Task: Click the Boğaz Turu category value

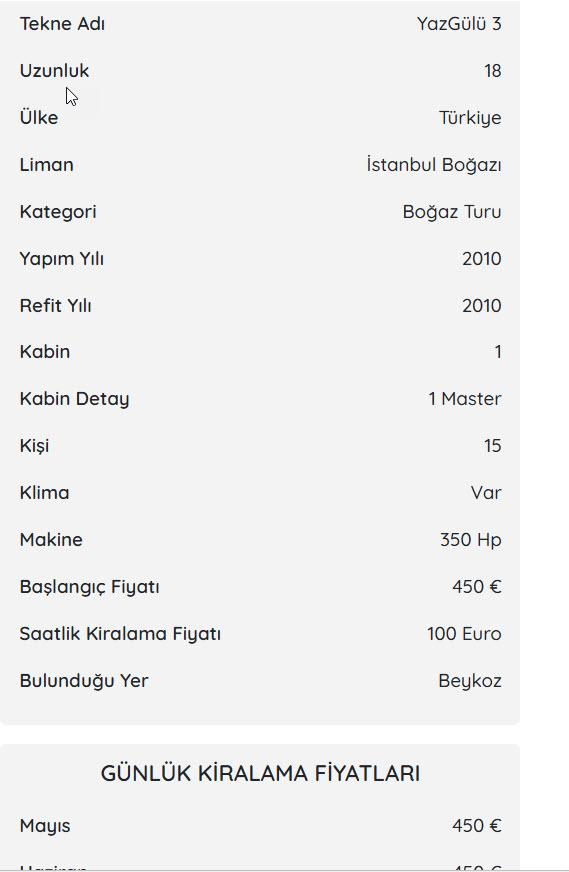Action: pos(452,212)
